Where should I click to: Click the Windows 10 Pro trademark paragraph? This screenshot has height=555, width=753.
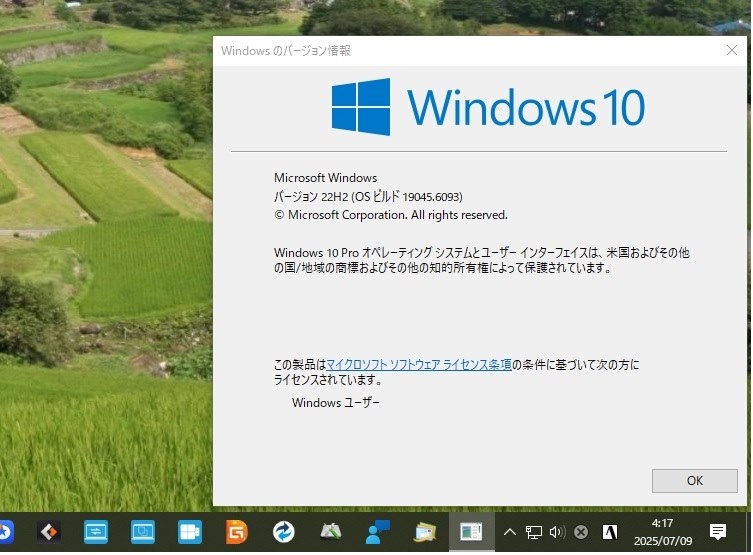click(x=482, y=260)
